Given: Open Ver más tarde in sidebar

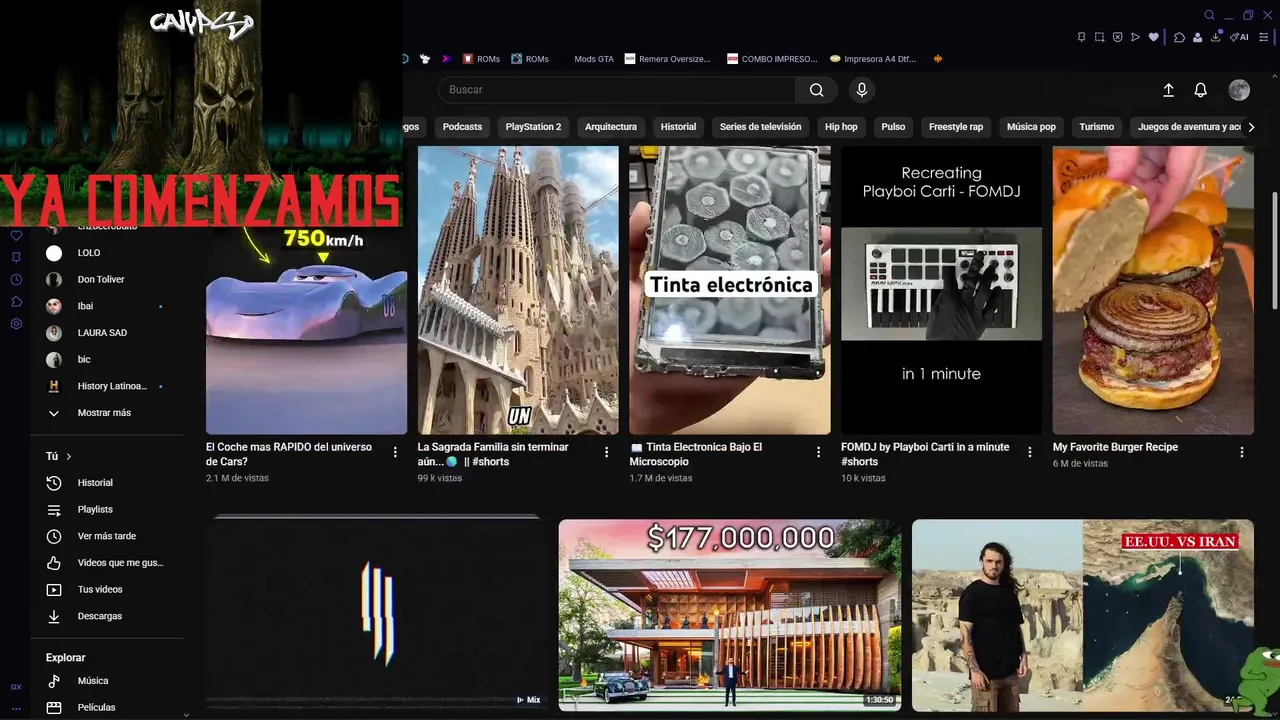Looking at the screenshot, I should [x=107, y=536].
